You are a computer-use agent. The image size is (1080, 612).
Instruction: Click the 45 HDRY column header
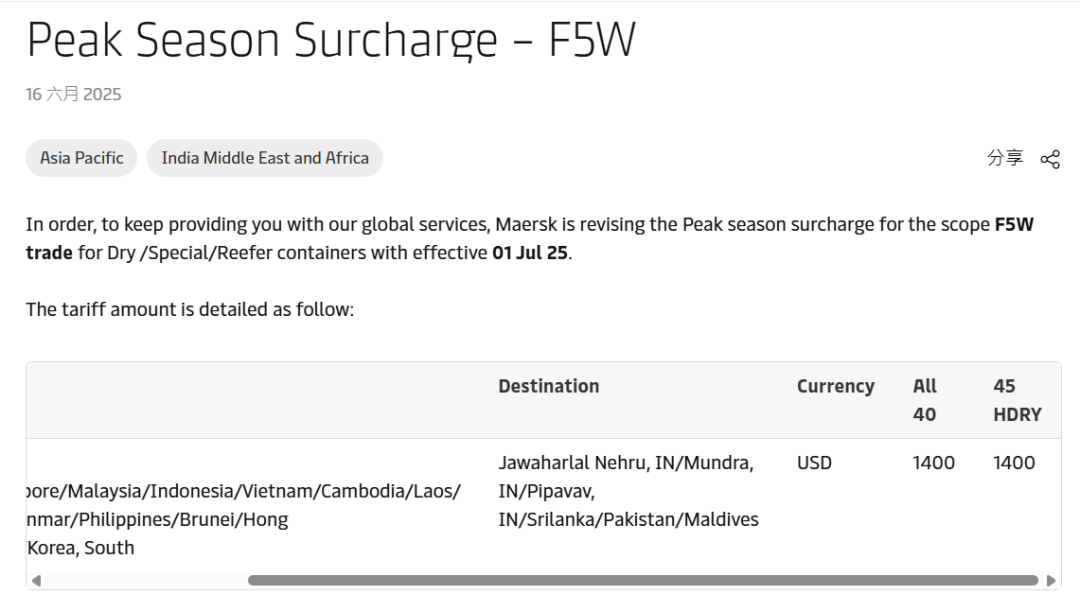point(1016,399)
